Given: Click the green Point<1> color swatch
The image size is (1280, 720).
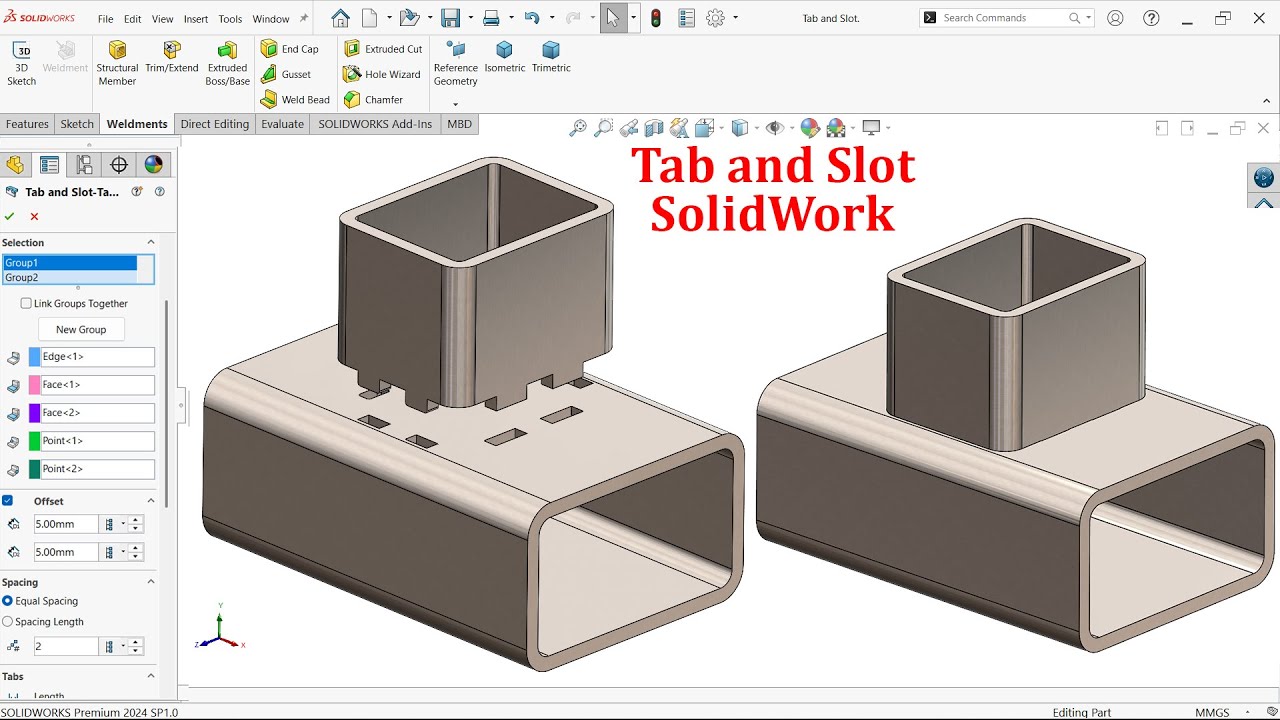Looking at the screenshot, I should pos(34,441).
